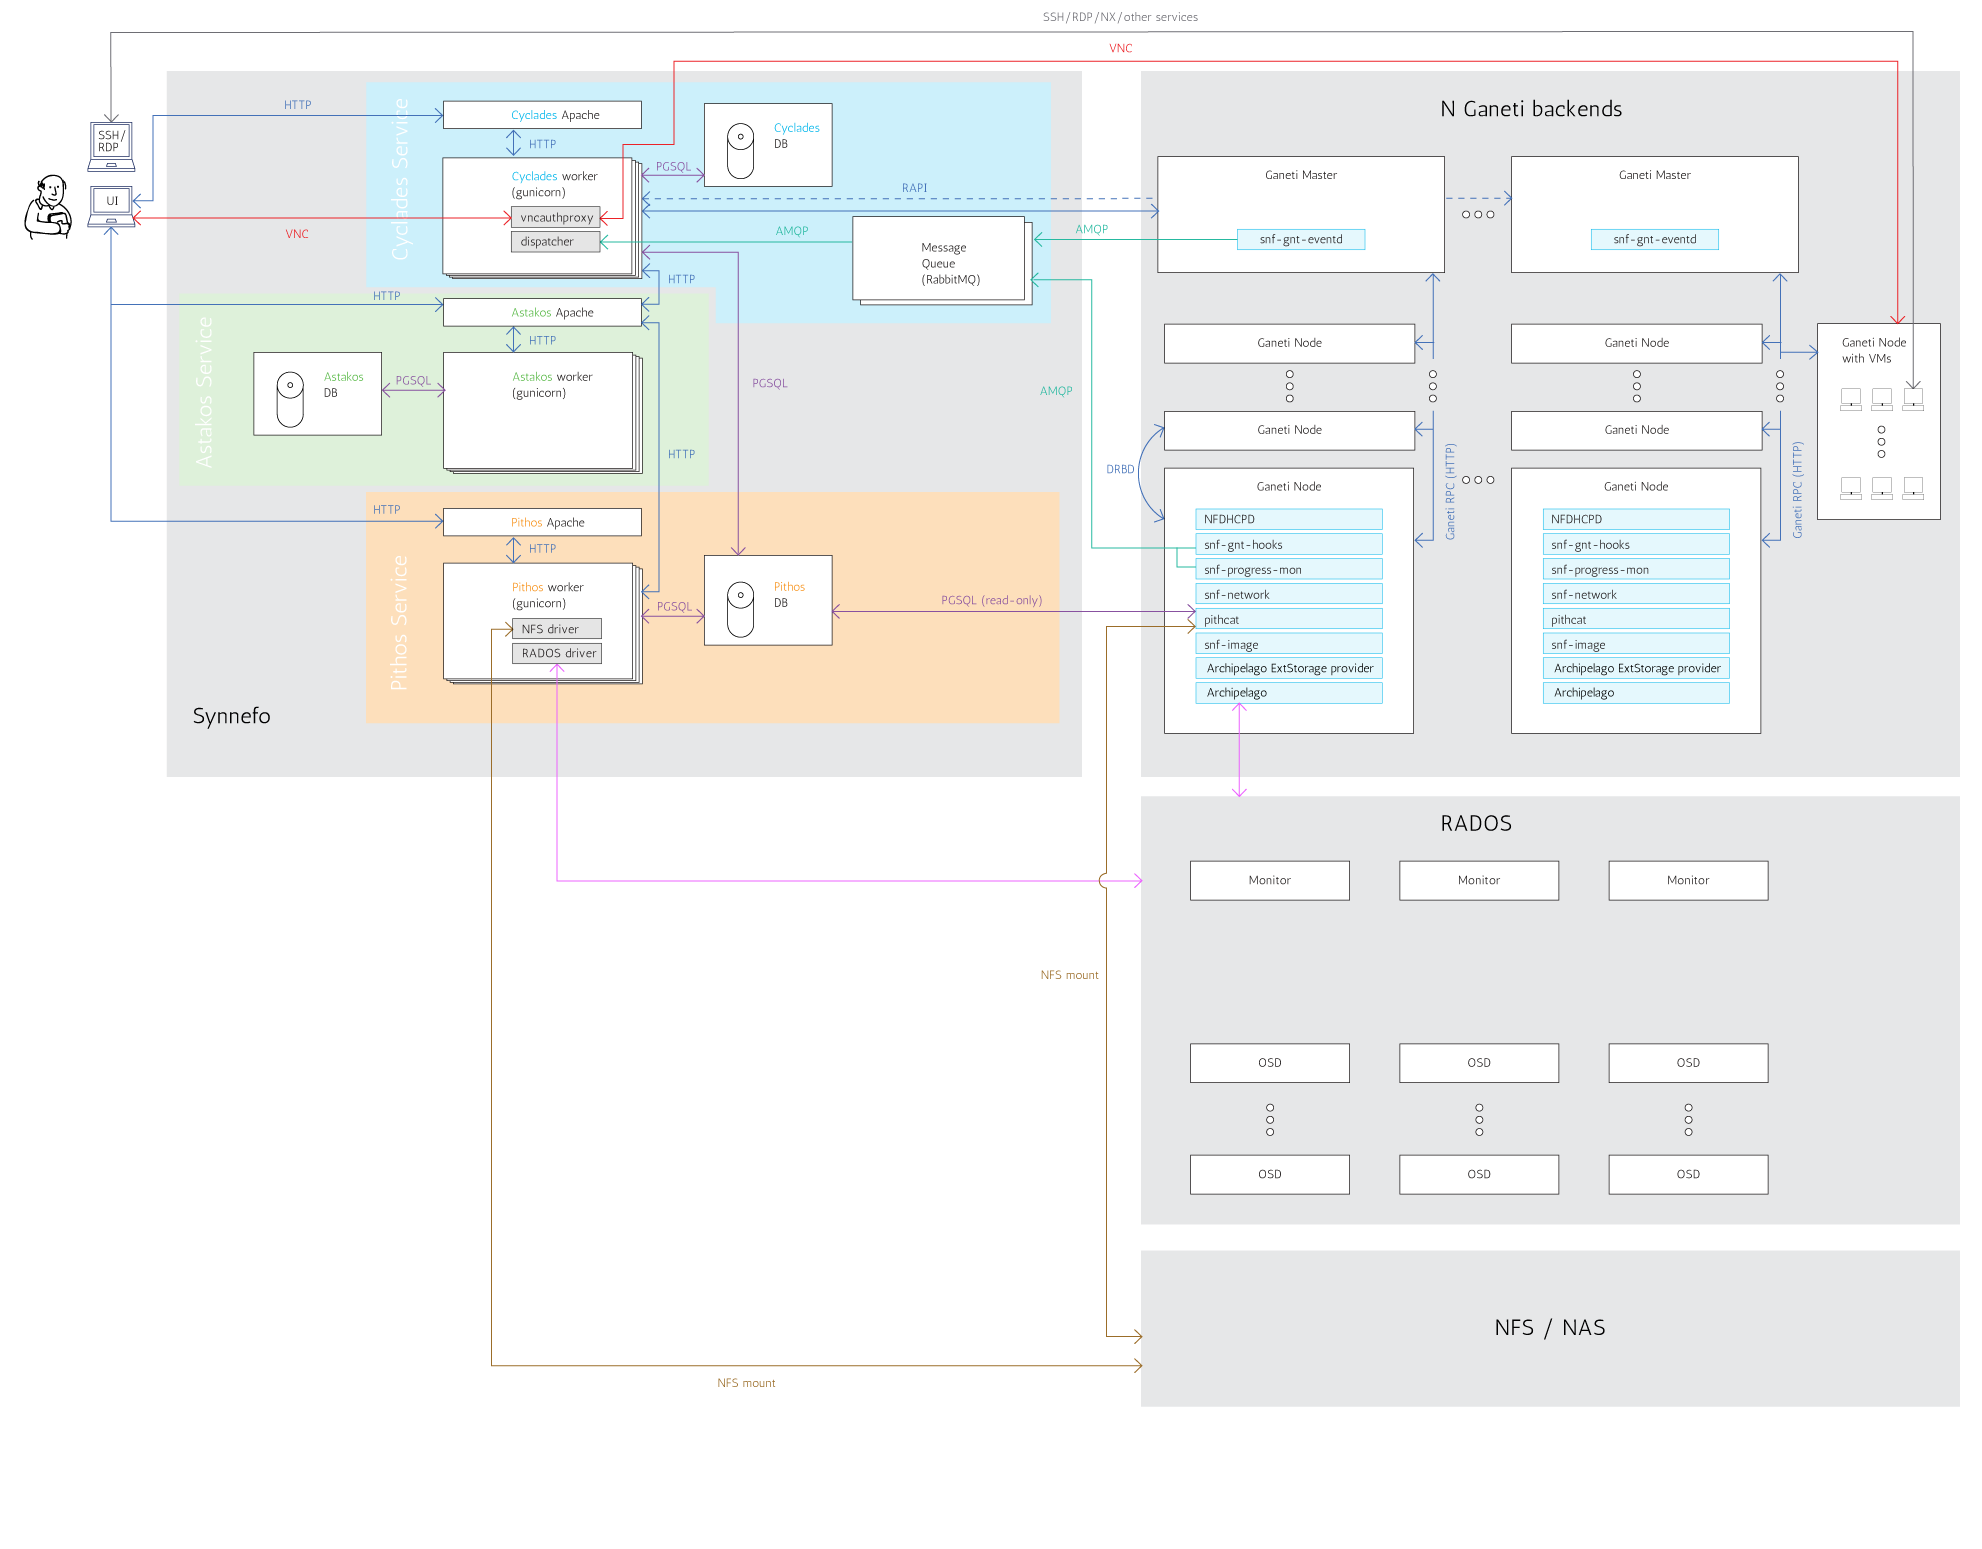This screenshot has height=1549, width=1982.
Task: Click the Astakos DB cylinder icon
Action: pyautogui.click(x=290, y=399)
